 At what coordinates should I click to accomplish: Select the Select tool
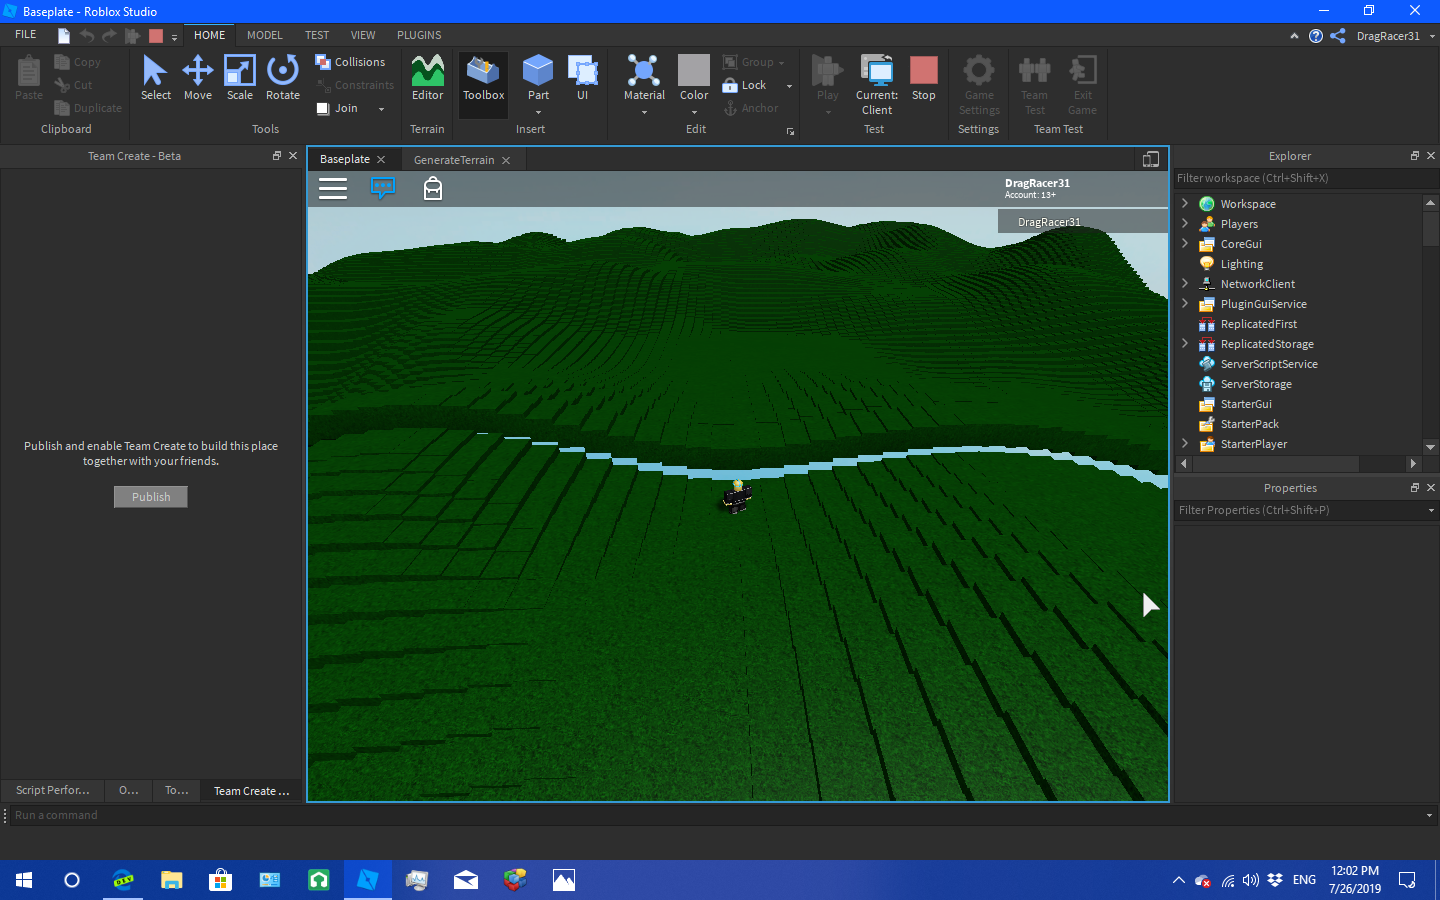point(155,78)
